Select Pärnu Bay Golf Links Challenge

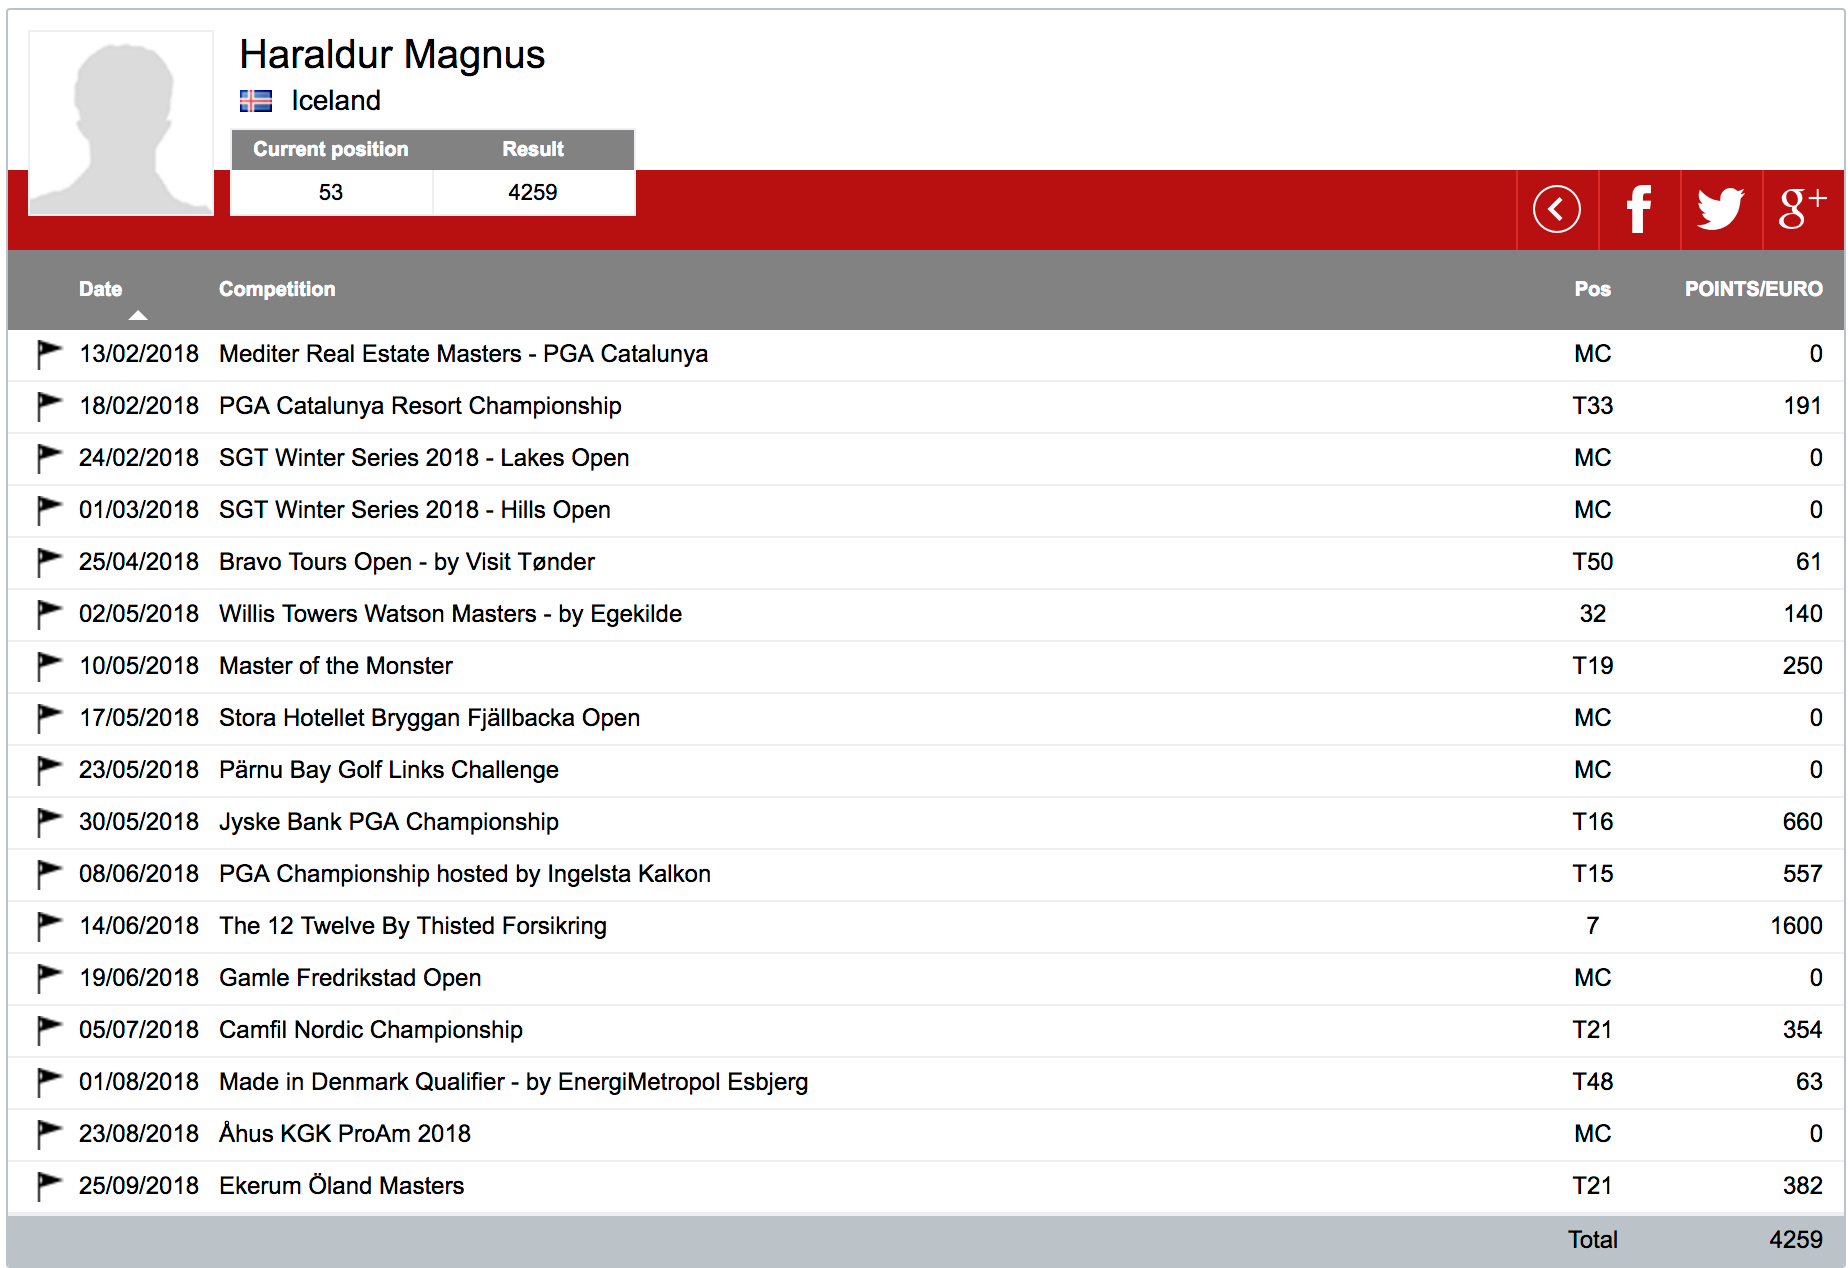click(x=388, y=770)
